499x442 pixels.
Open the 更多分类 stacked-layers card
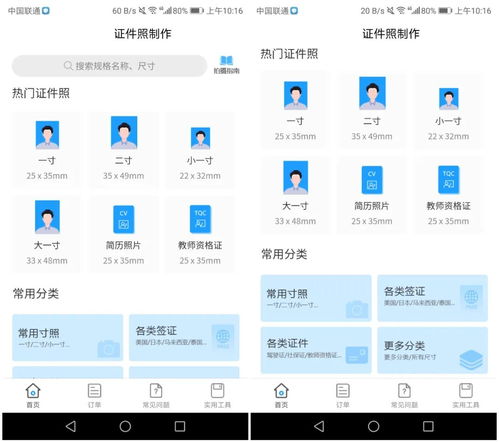pyautogui.click(x=432, y=350)
